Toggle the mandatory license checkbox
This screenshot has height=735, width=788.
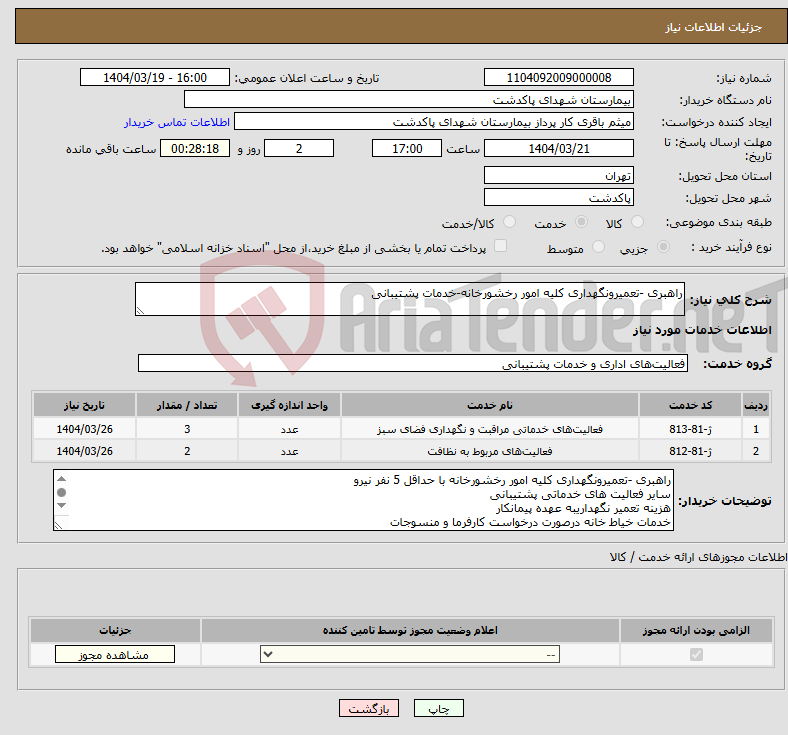click(x=696, y=654)
